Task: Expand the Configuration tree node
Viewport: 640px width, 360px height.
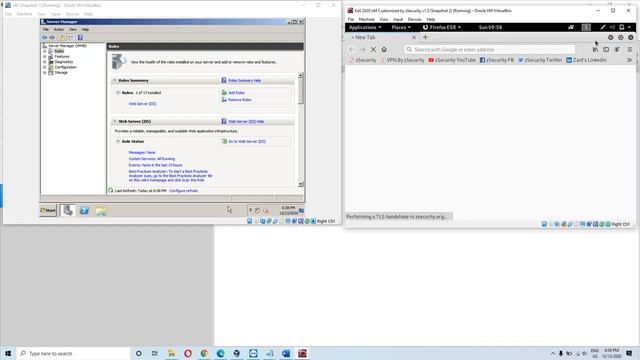Action: pos(44,67)
